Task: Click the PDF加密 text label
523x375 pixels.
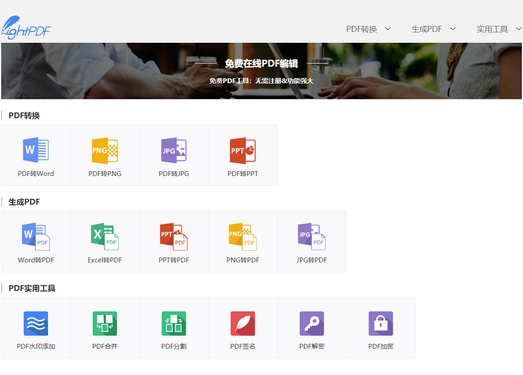Action: click(x=381, y=346)
